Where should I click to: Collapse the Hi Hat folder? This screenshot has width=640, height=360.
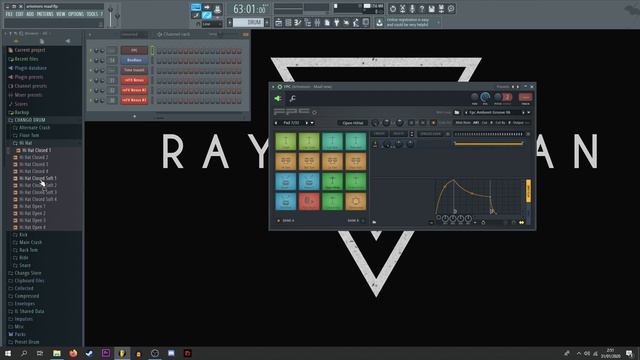pyautogui.click(x=25, y=143)
